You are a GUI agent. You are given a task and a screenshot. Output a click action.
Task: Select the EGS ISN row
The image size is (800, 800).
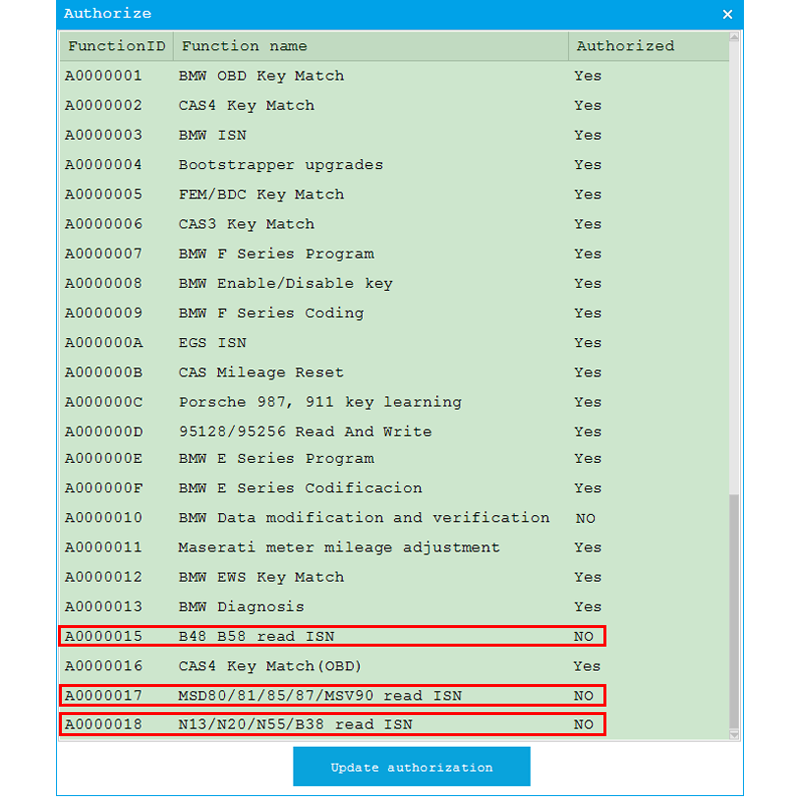tap(394, 342)
